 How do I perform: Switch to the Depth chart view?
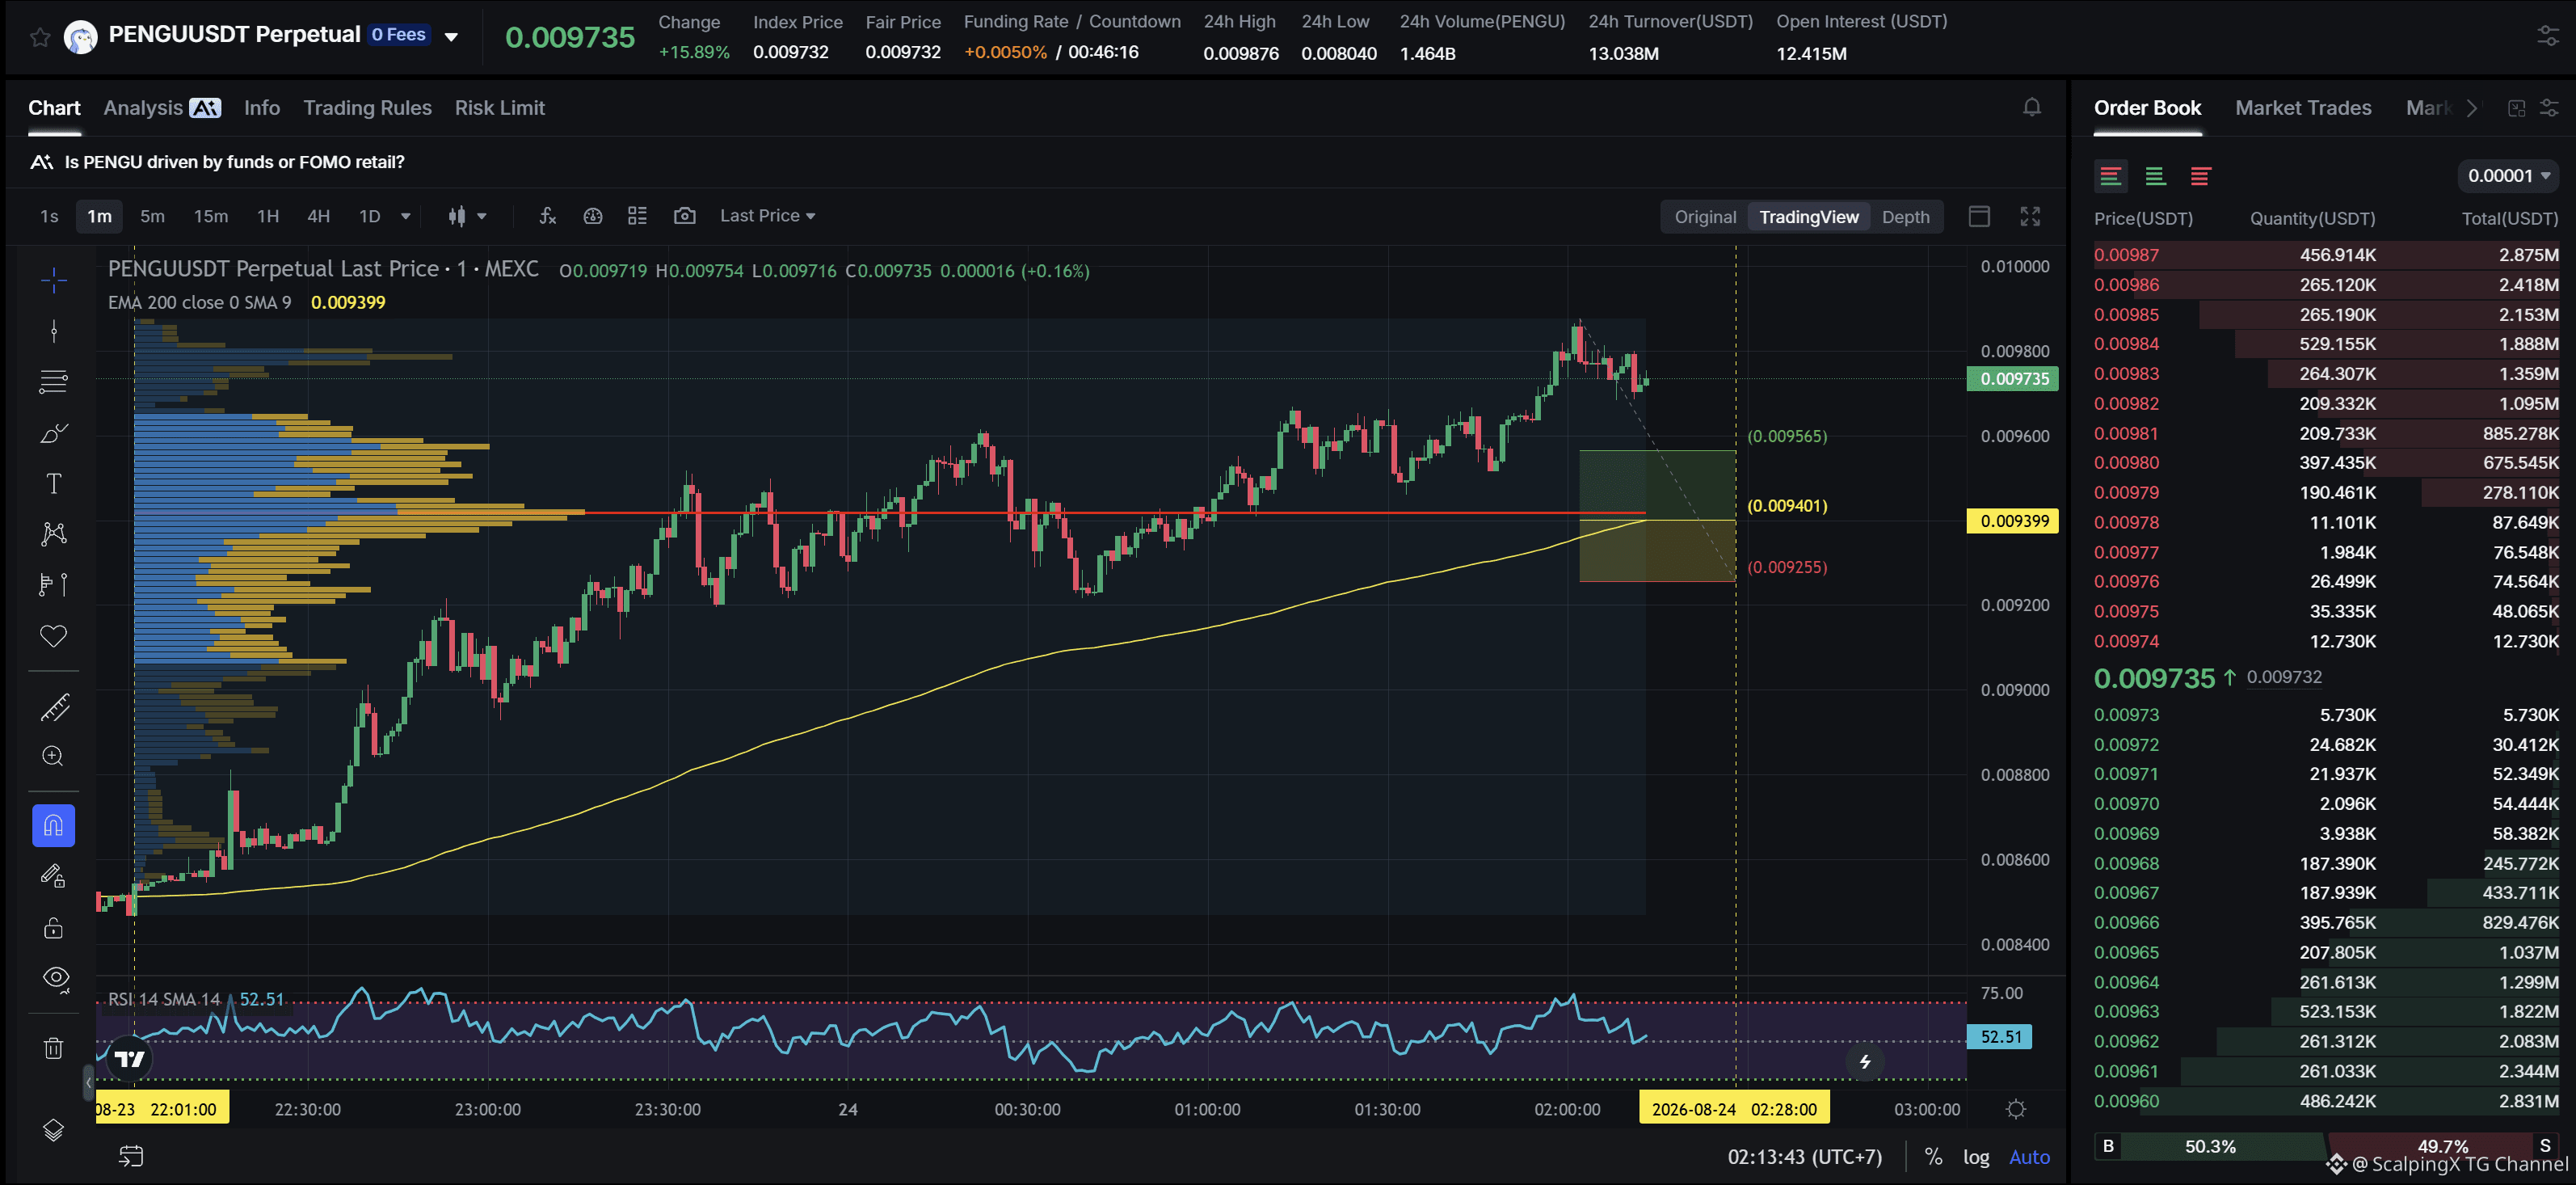tap(1905, 217)
